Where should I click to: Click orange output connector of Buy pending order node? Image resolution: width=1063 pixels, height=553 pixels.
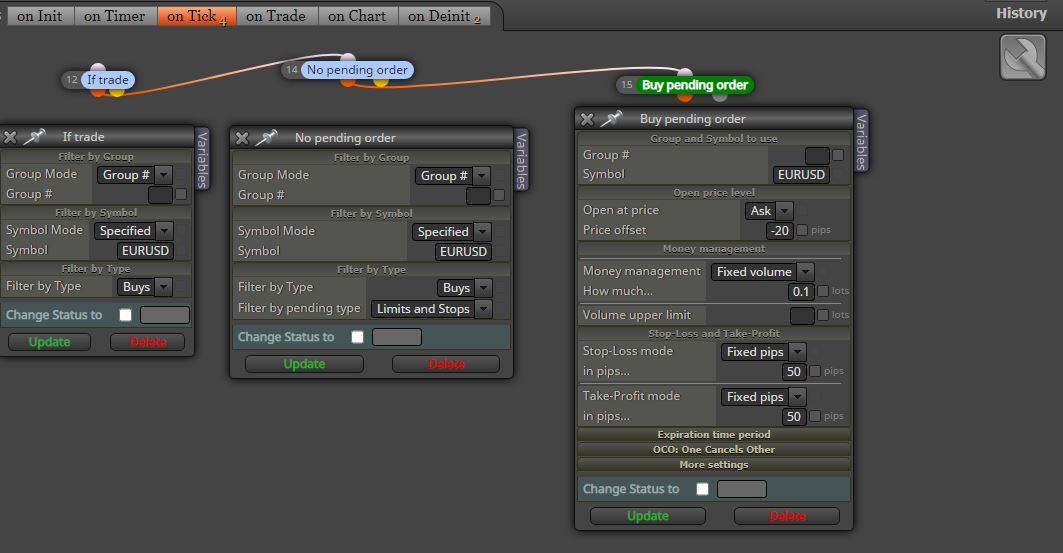coord(685,97)
